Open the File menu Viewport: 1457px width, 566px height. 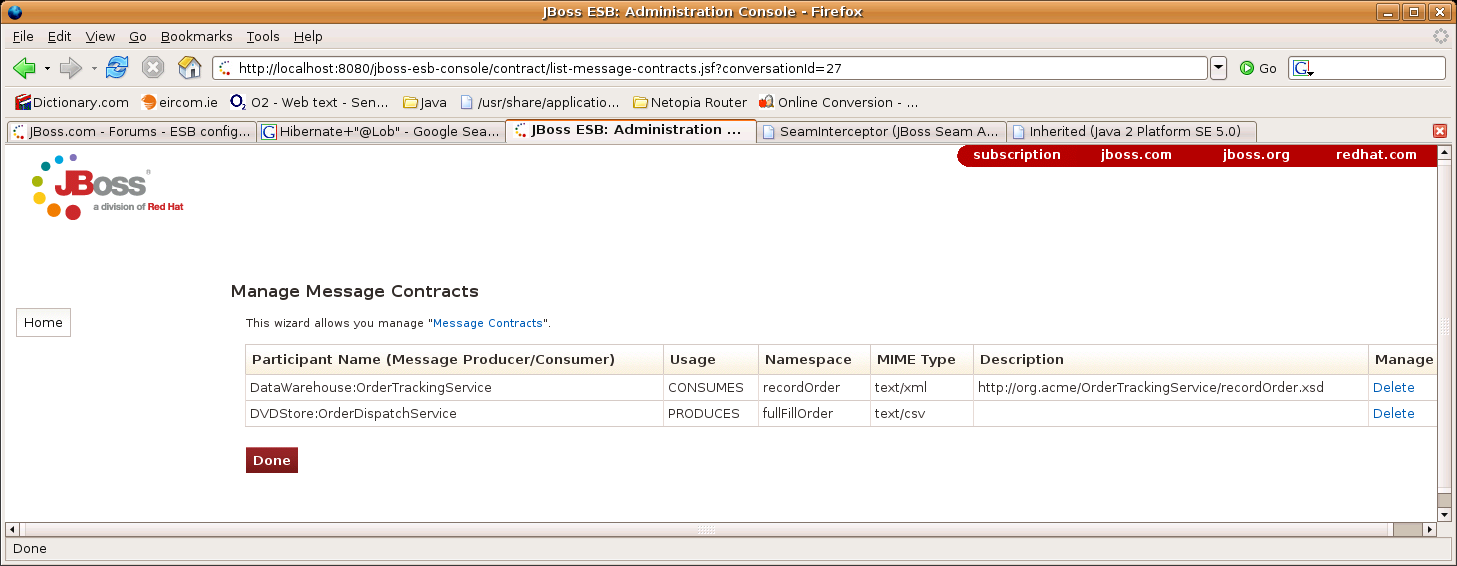23,36
